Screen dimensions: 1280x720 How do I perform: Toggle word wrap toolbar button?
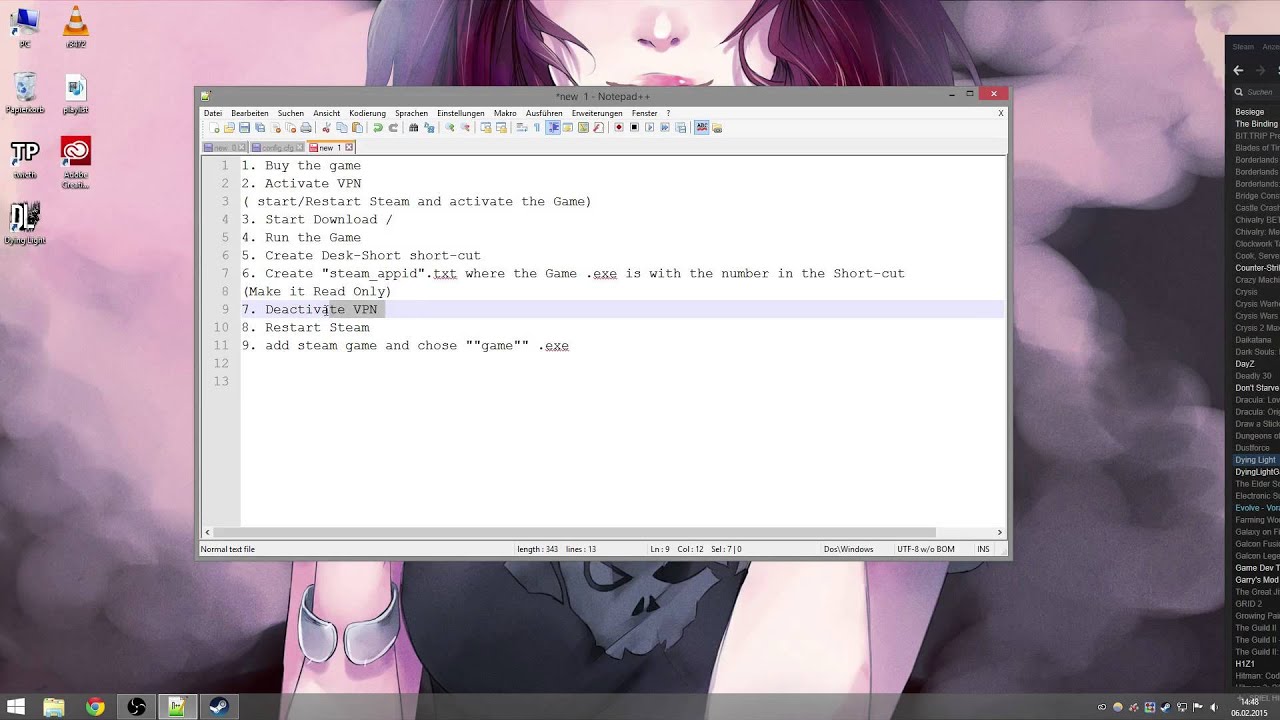point(522,127)
